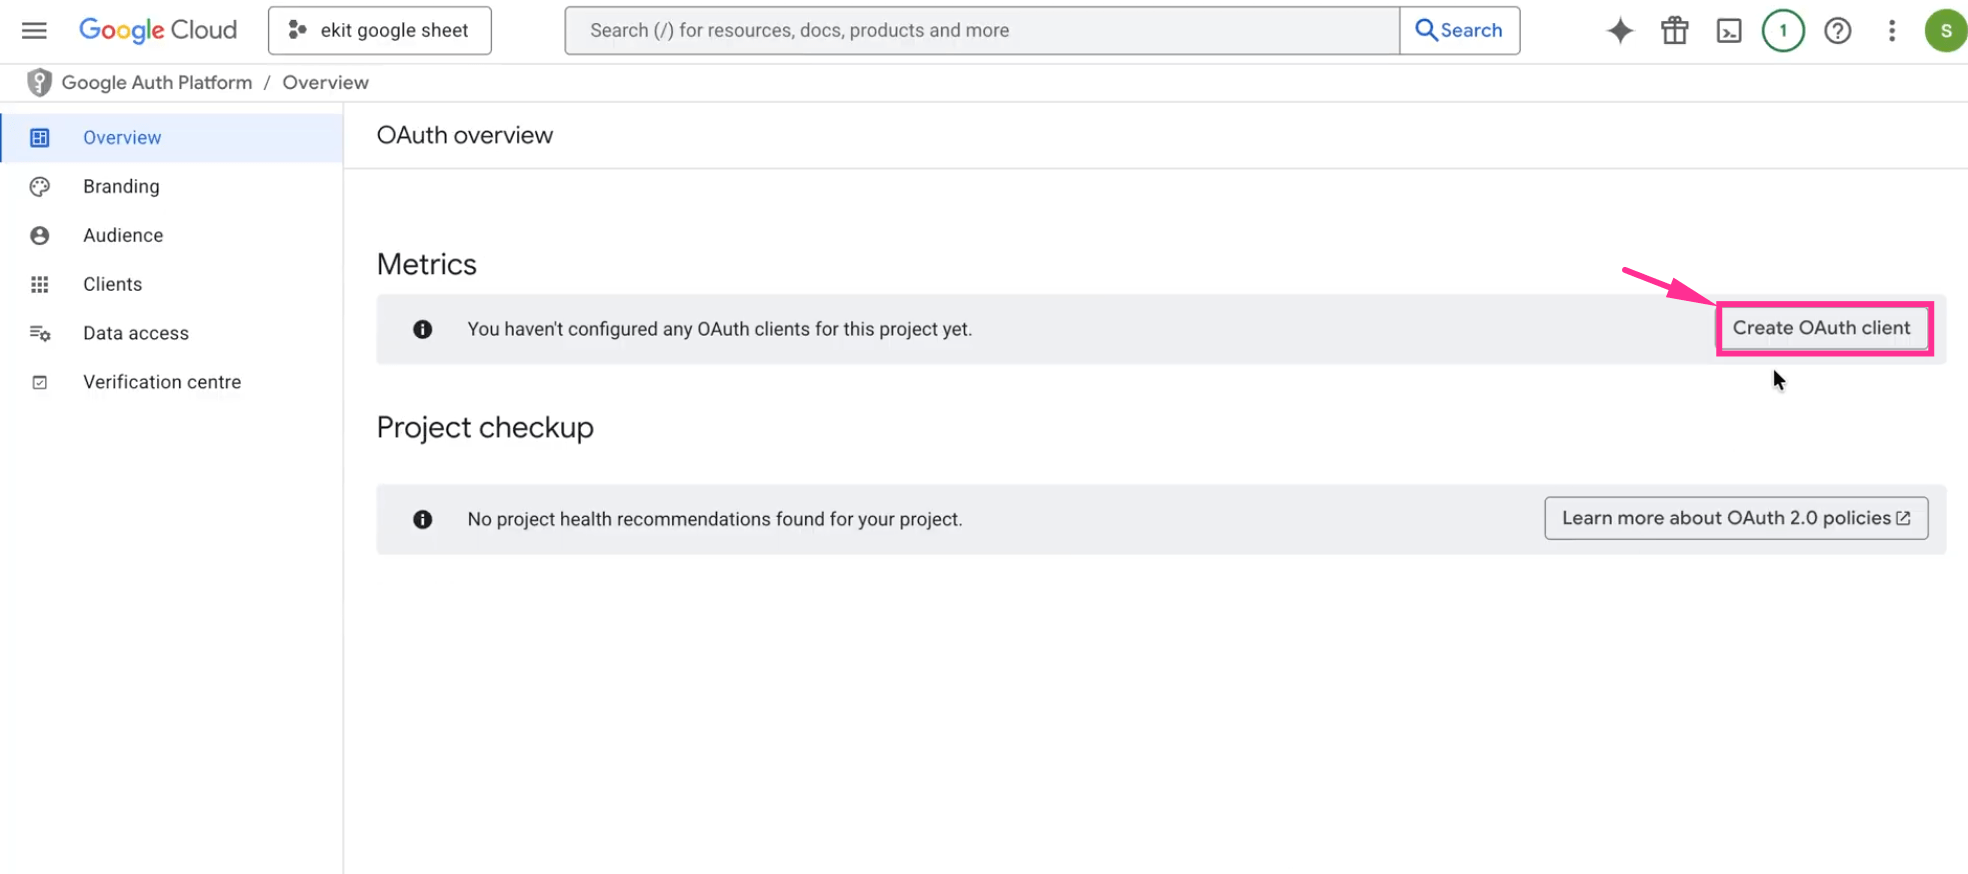Open the notifications badge showing 1

point(1783,30)
